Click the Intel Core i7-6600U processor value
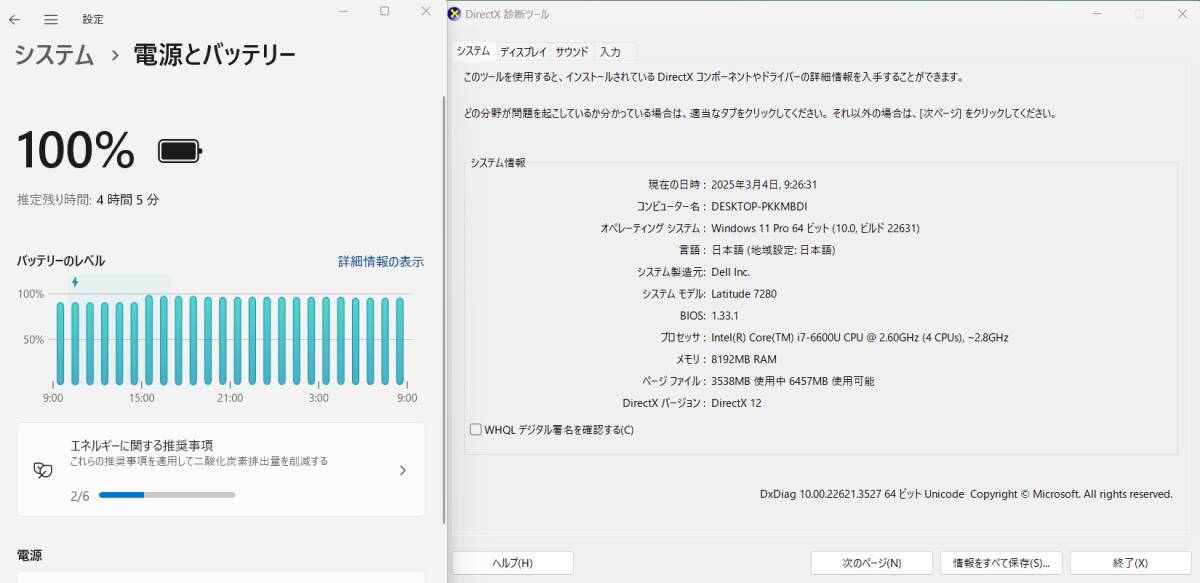1200x583 pixels. click(860, 338)
